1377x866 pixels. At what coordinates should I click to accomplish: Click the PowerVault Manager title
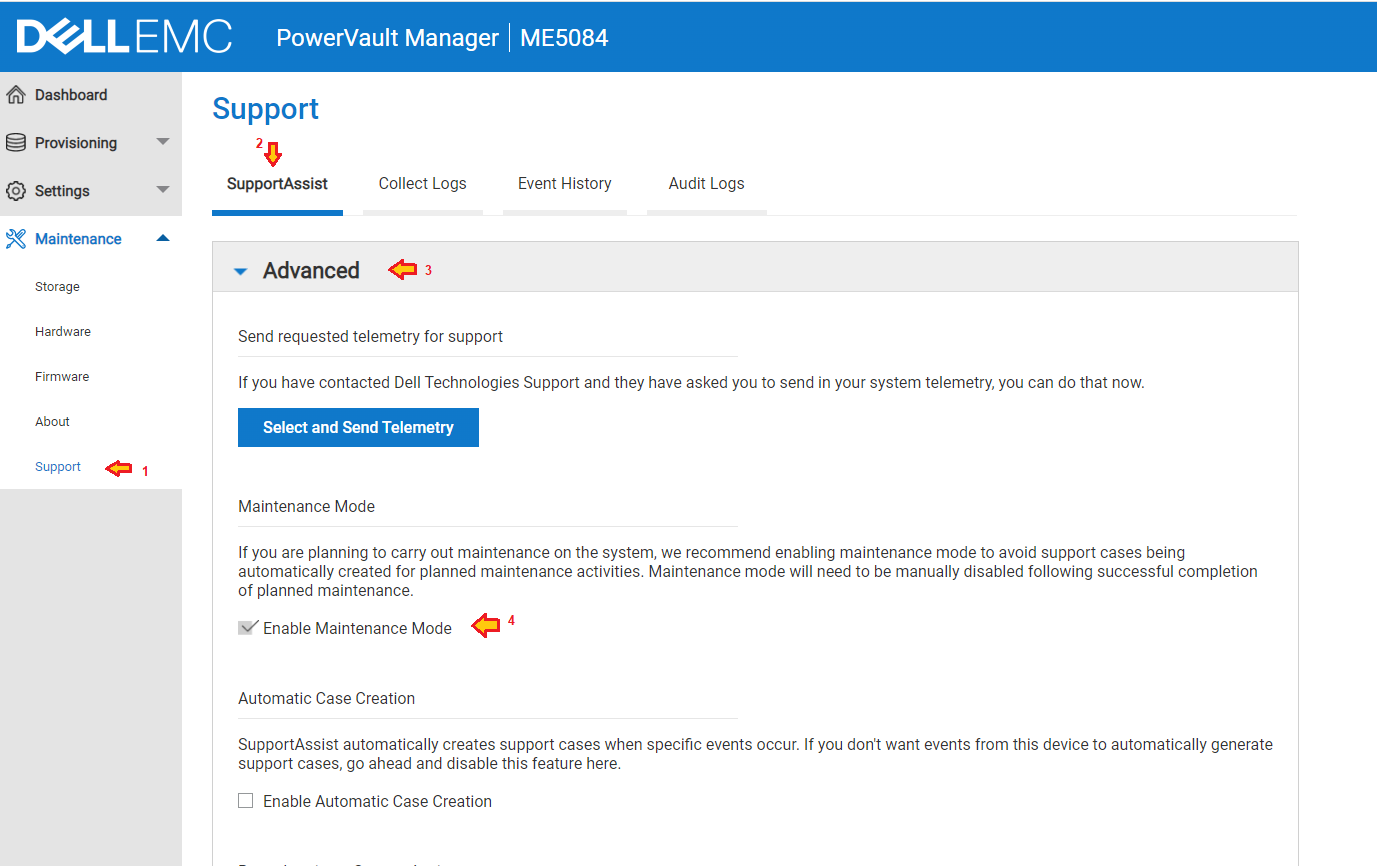387,37
